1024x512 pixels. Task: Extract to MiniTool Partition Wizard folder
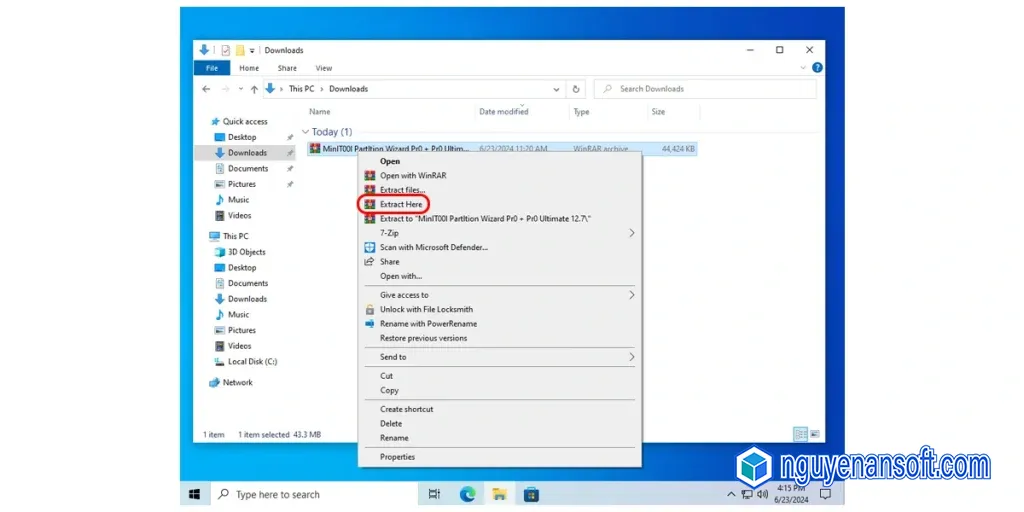tap(485, 219)
